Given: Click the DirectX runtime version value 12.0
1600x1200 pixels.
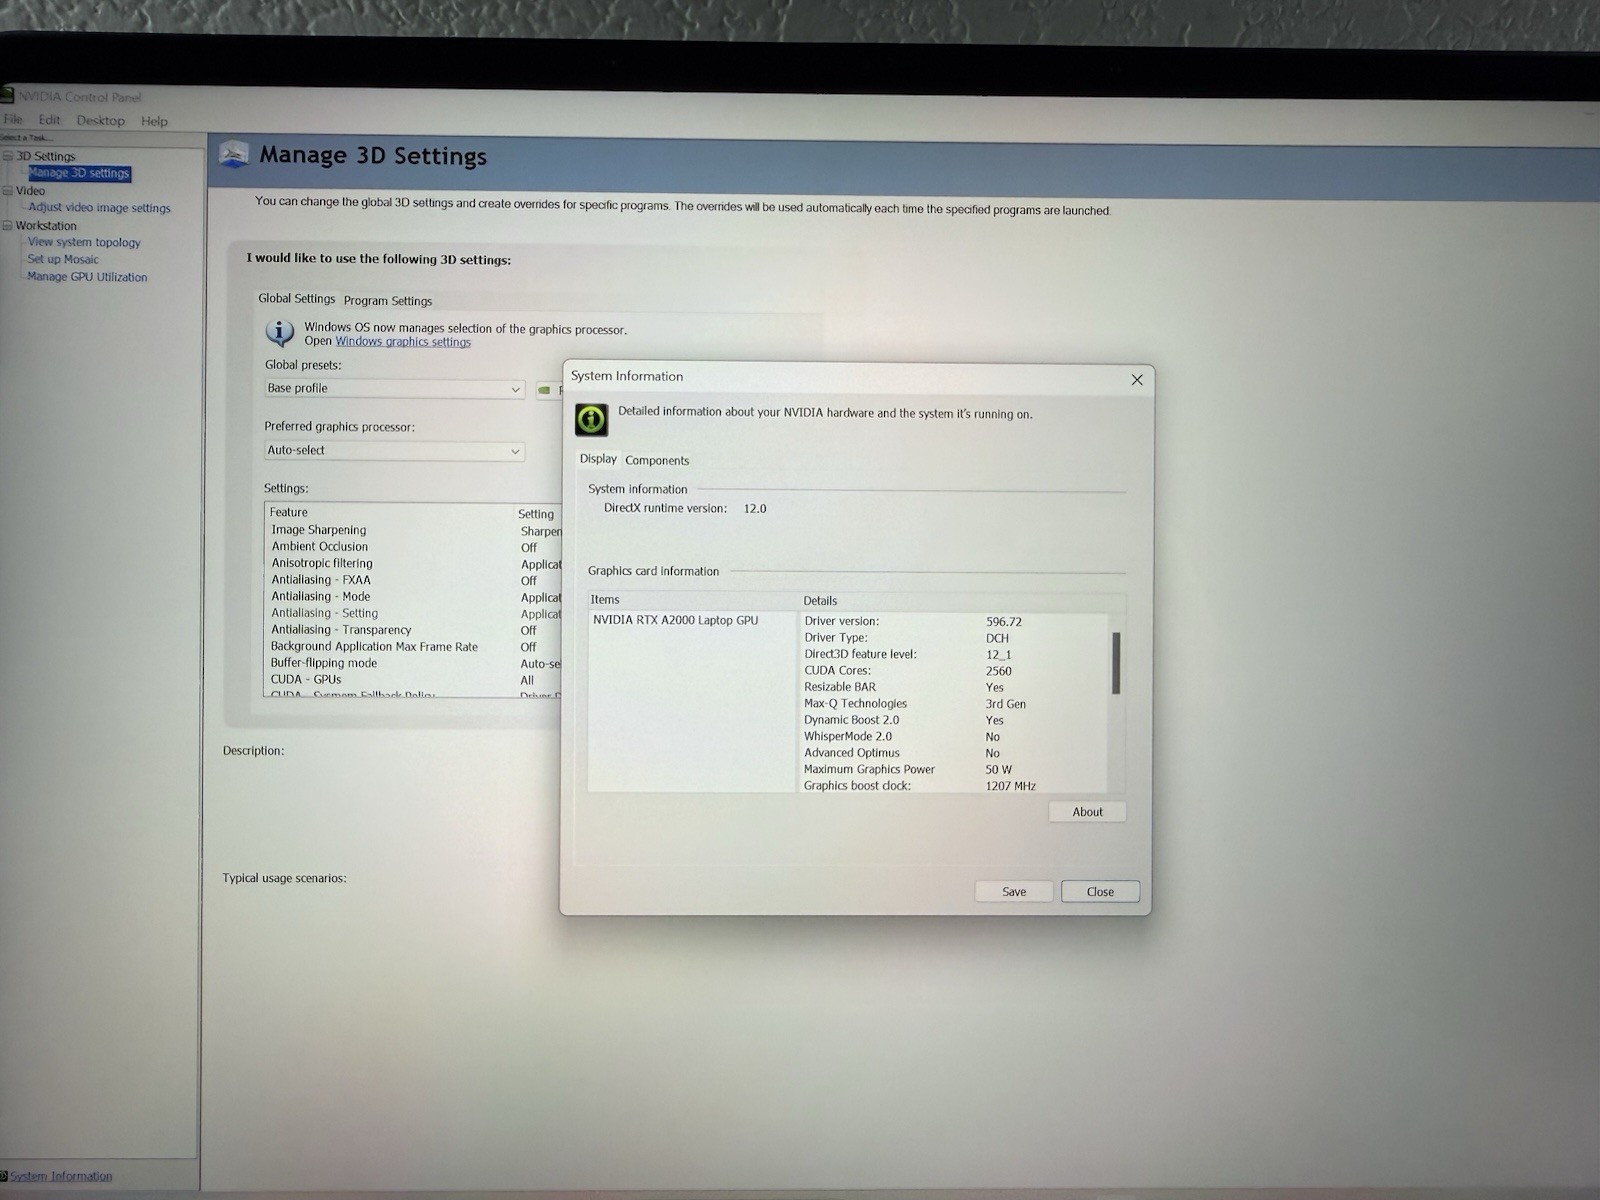Looking at the screenshot, I should 755,509.
